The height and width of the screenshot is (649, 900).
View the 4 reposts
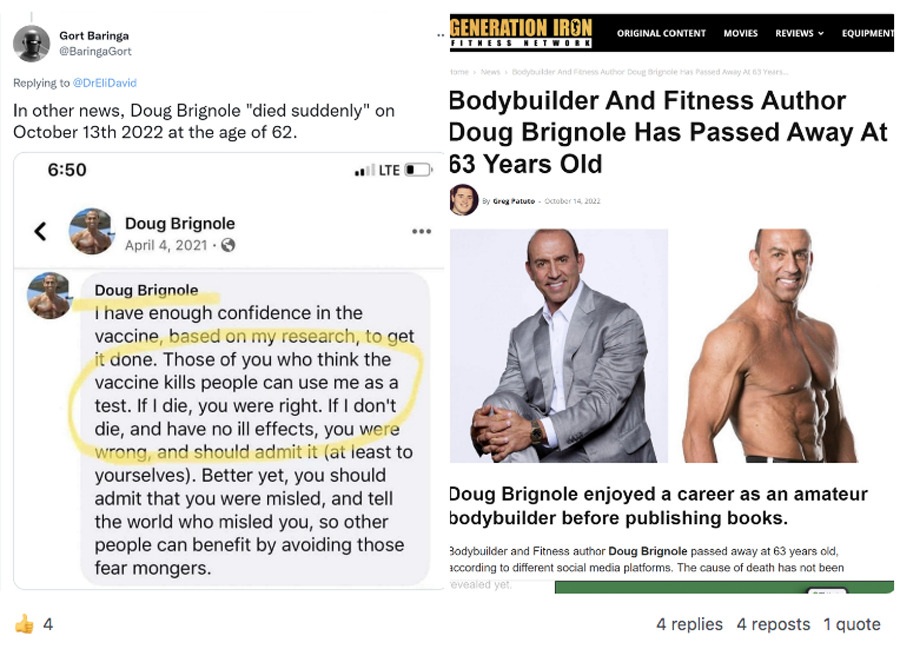tap(773, 624)
